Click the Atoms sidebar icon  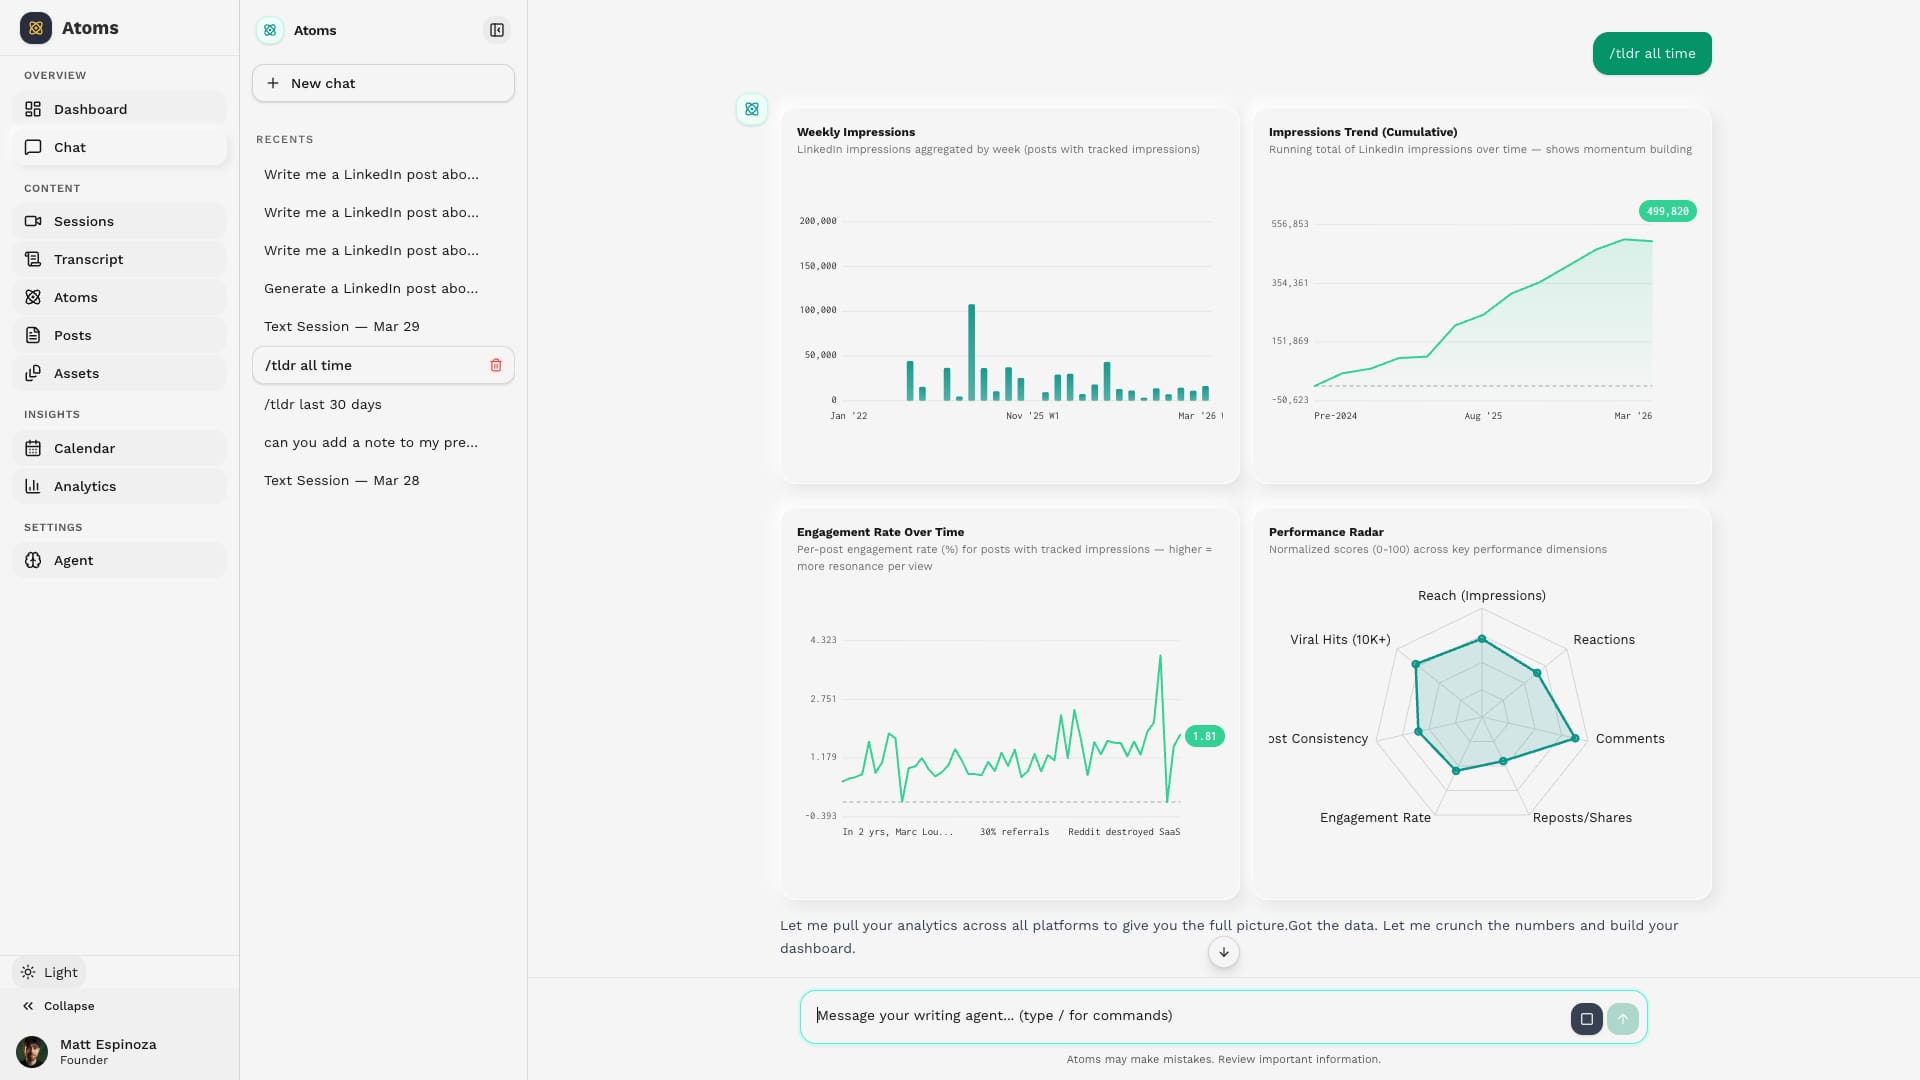pyautogui.click(x=33, y=297)
